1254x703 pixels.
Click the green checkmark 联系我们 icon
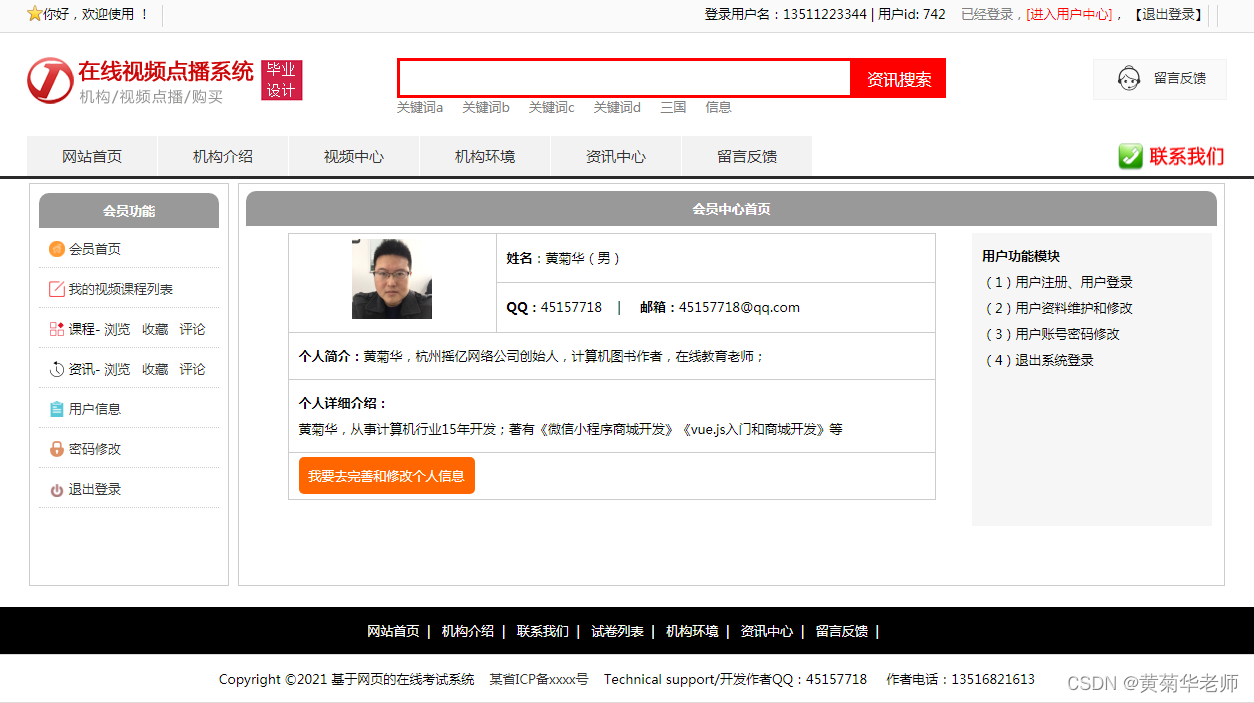(1130, 156)
